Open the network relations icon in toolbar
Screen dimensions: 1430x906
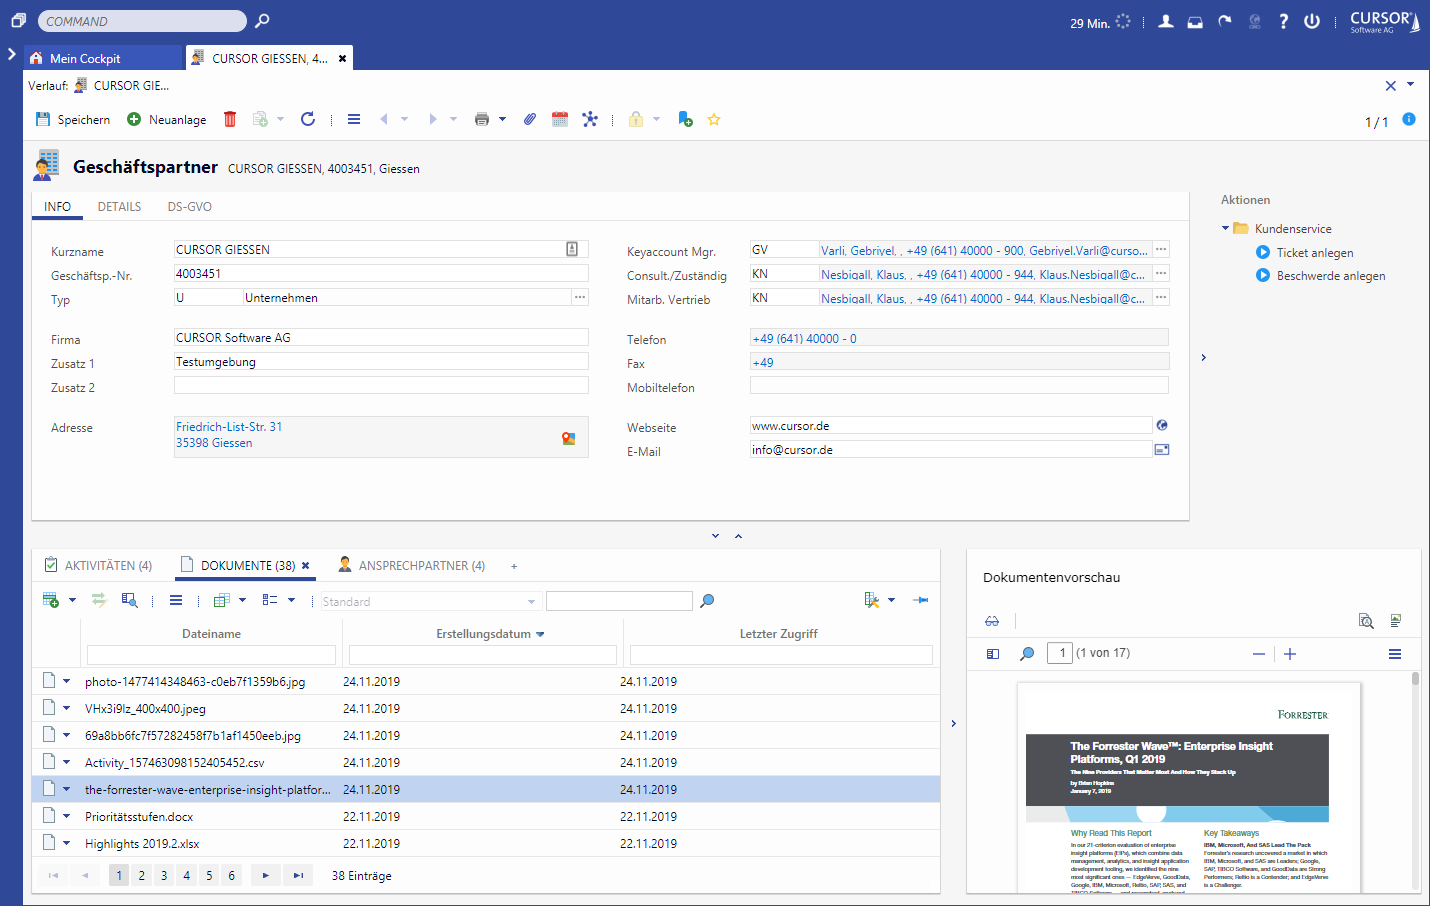pos(590,119)
